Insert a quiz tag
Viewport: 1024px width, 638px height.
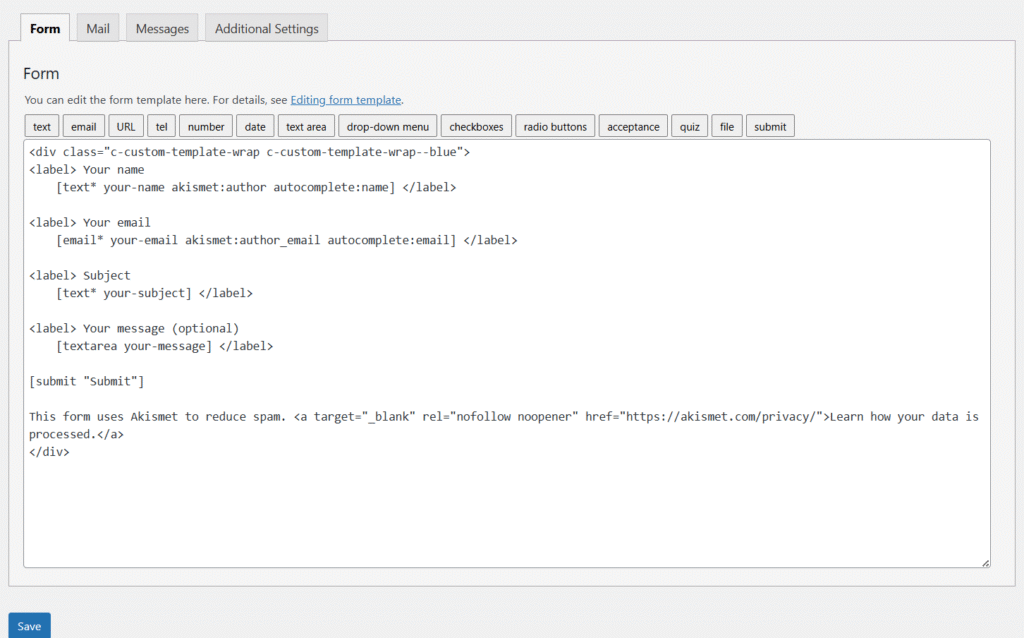[690, 127]
